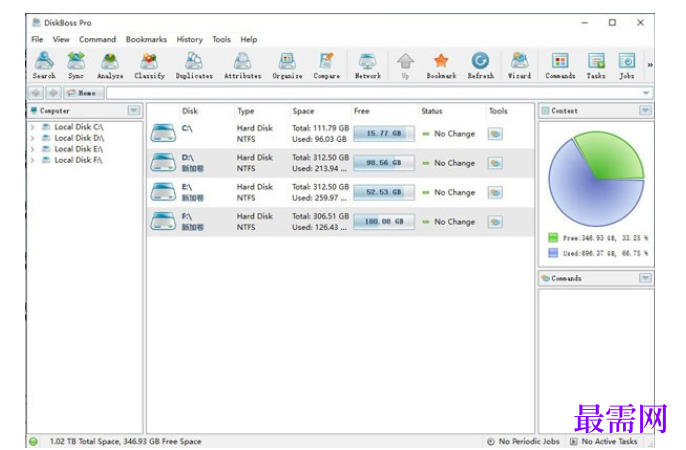
Task: Open the Tools menu
Action: [x=221, y=39]
